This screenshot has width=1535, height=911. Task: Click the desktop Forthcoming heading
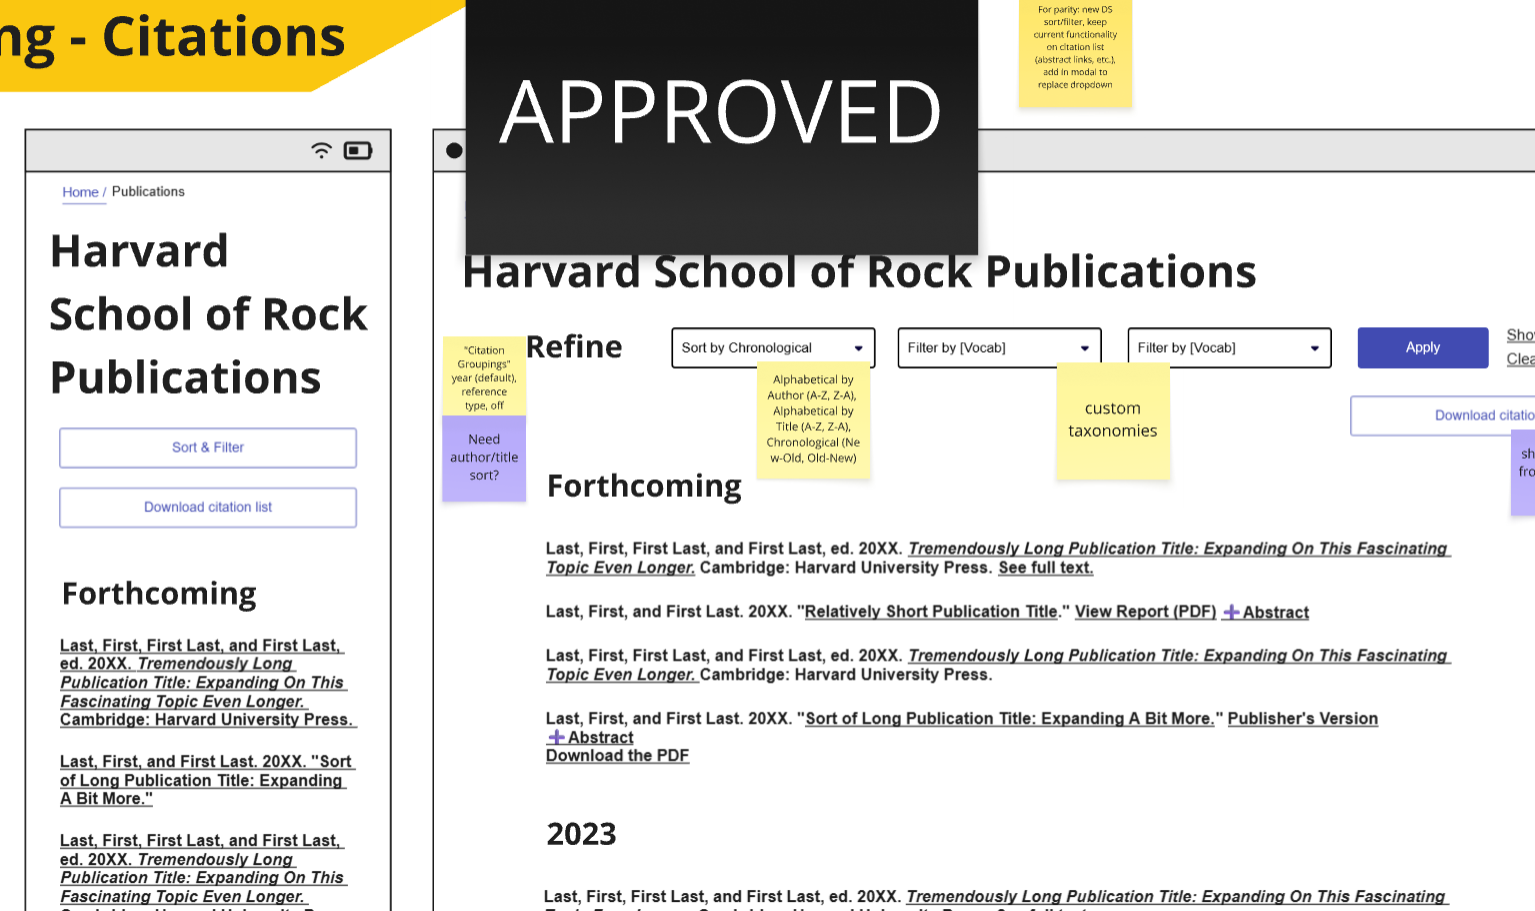point(644,486)
